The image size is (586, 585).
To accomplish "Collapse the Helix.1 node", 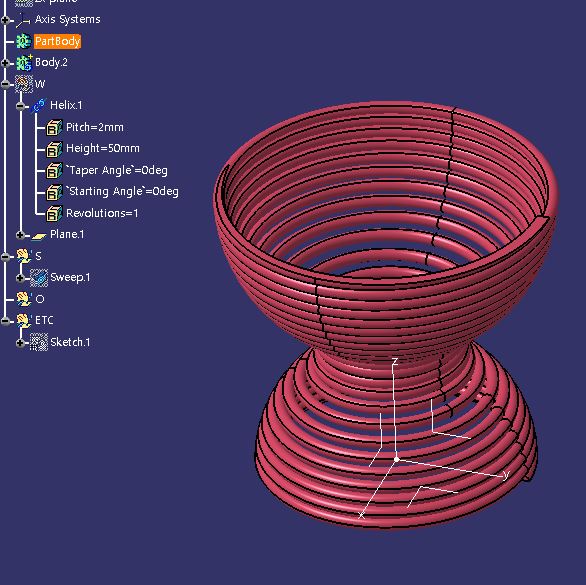I will (x=21, y=106).
